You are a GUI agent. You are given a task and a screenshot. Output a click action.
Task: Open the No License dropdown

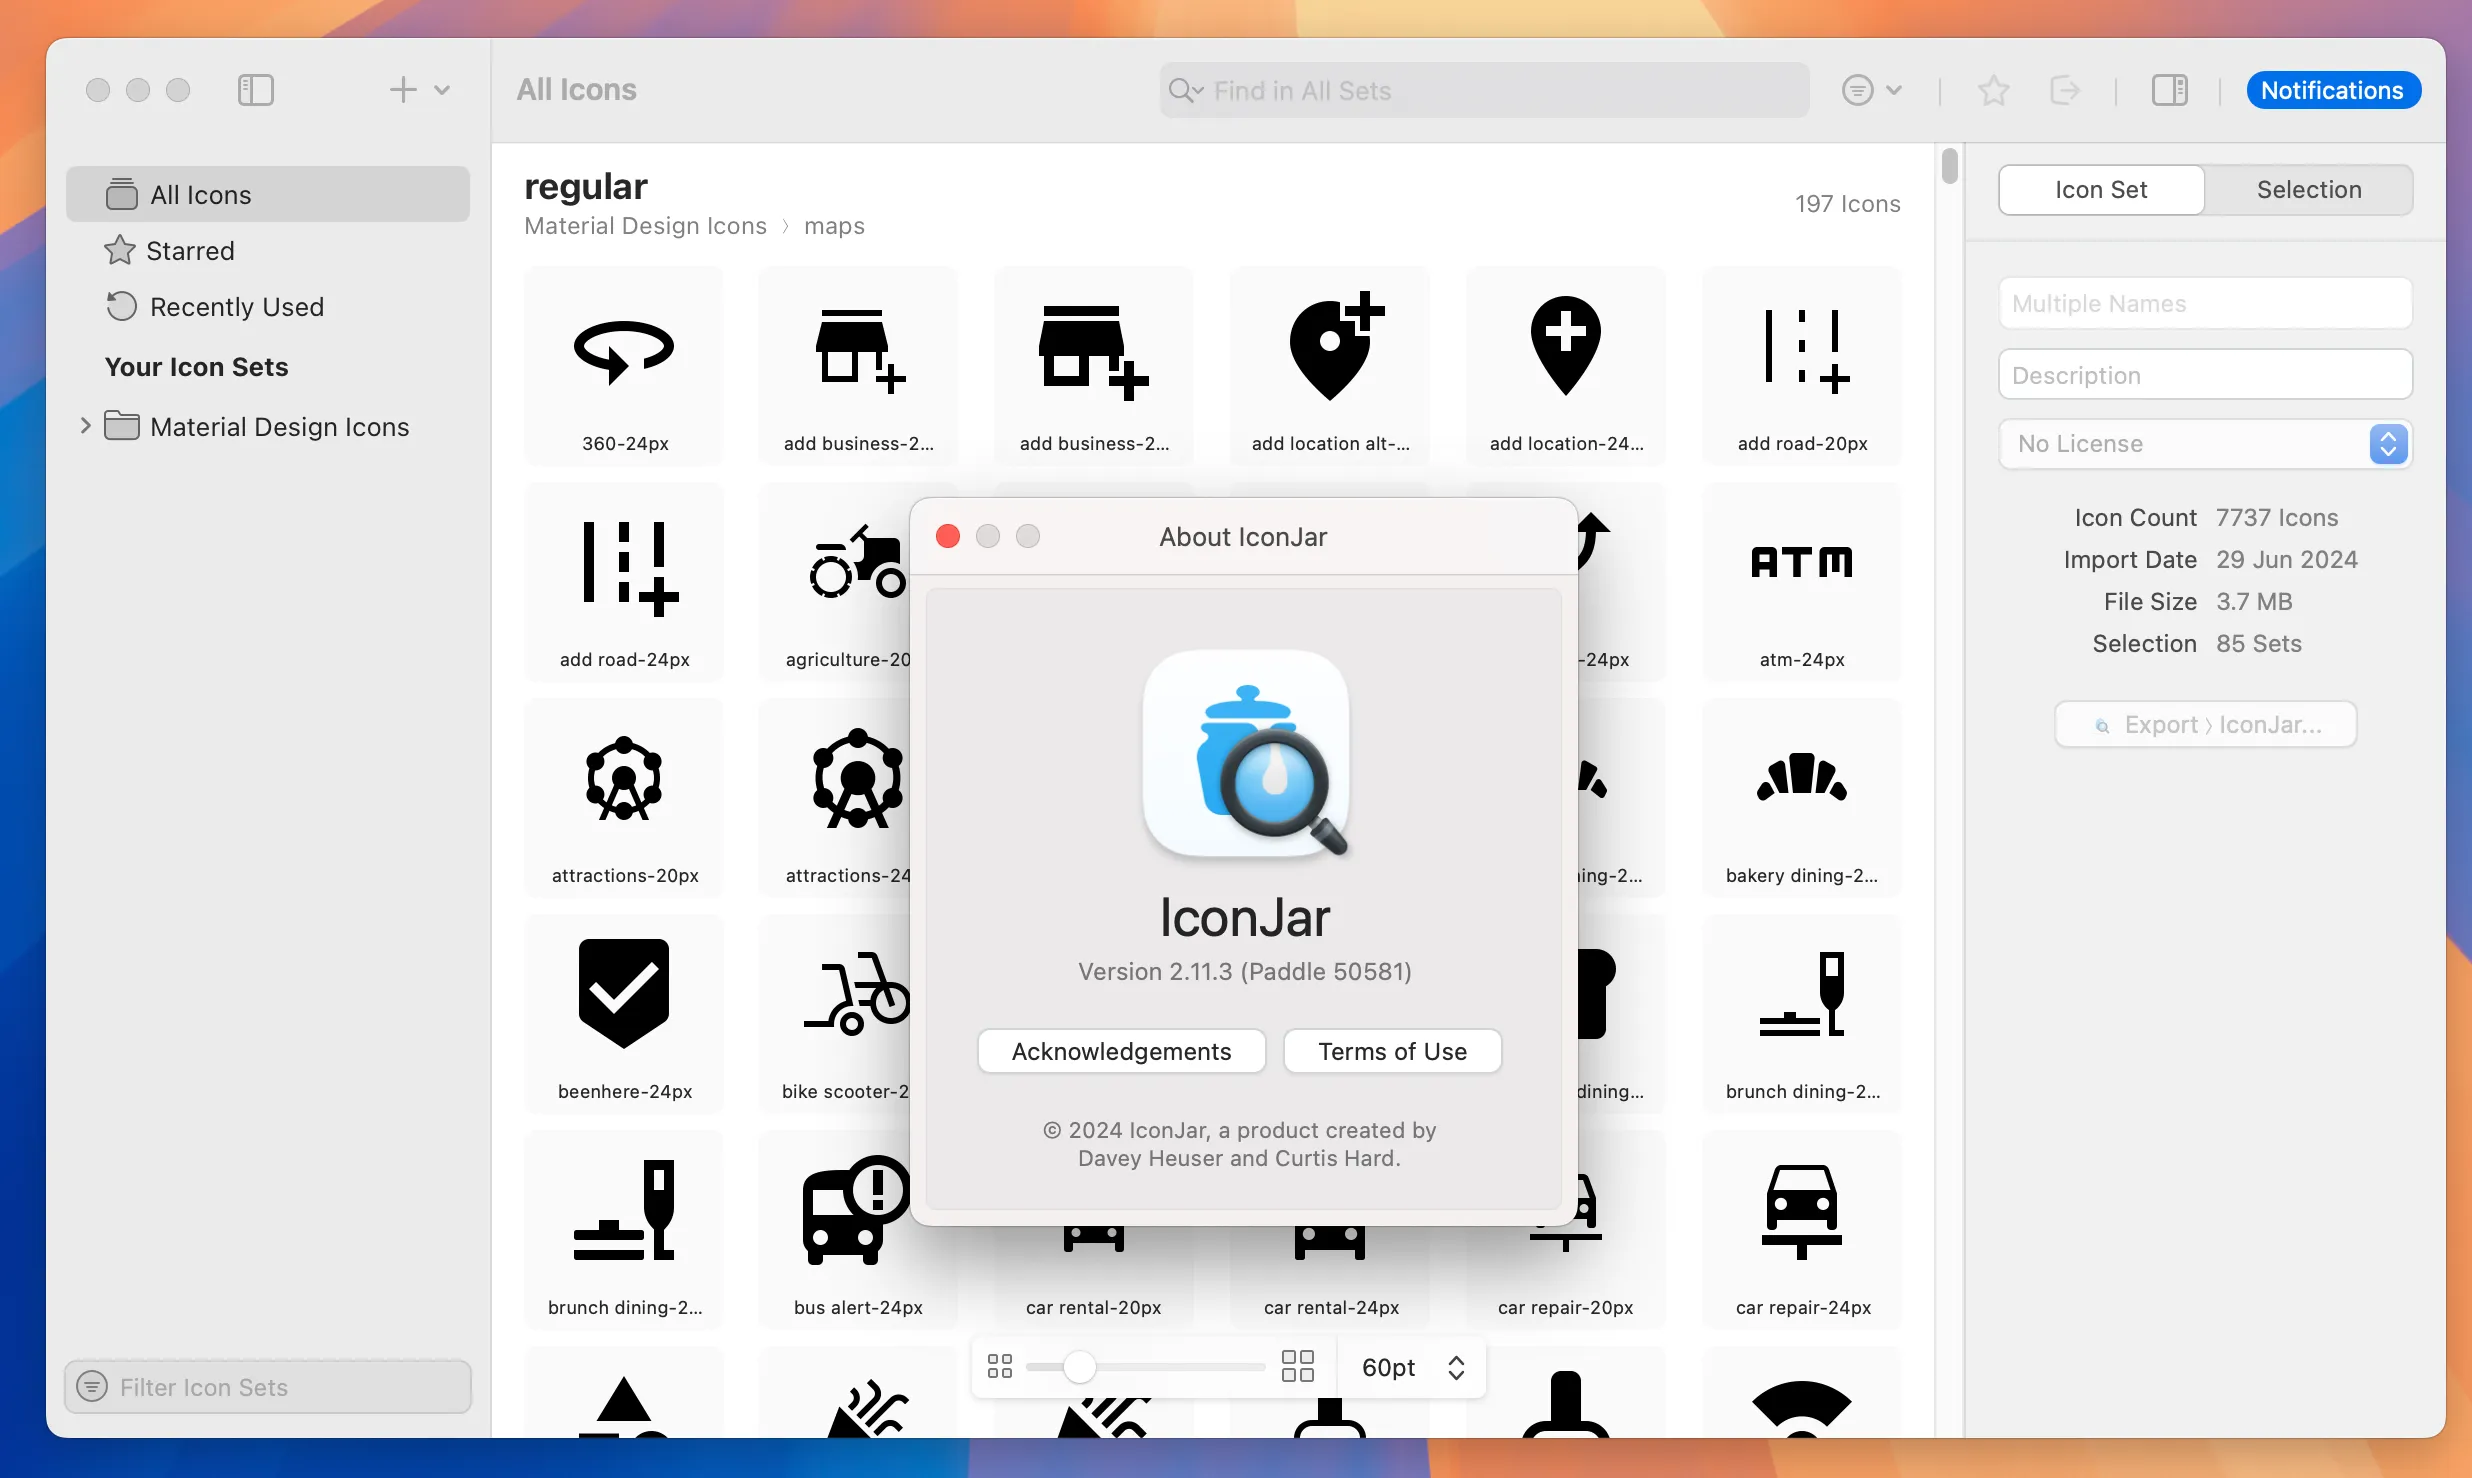click(2205, 443)
